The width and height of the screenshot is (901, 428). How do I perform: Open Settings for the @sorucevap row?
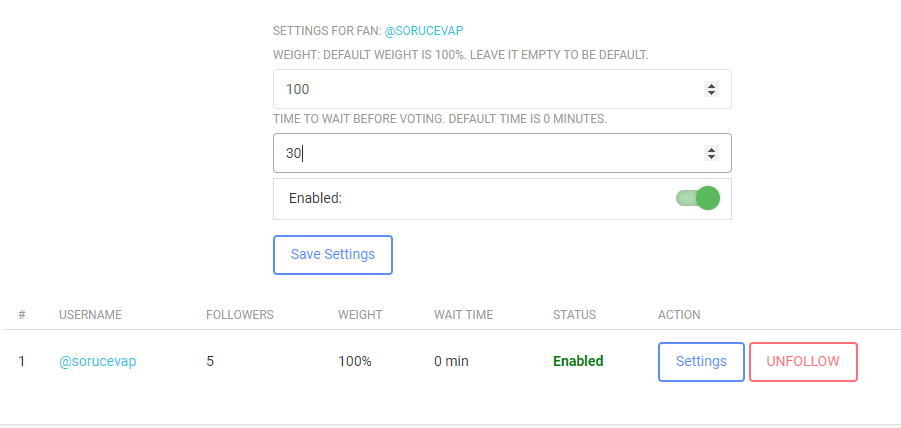701,361
